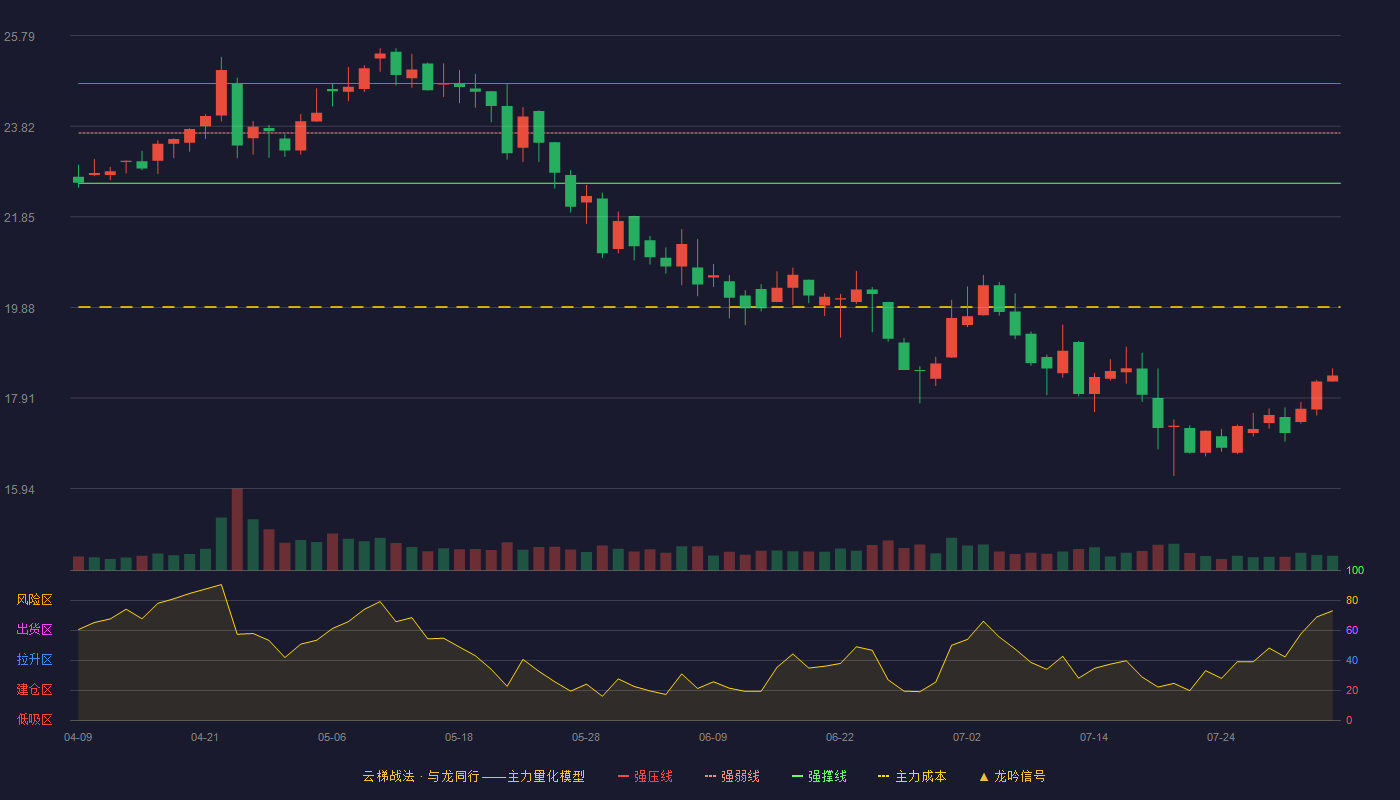Click the 07-02 date label
The image size is (1400, 800).
tap(967, 737)
